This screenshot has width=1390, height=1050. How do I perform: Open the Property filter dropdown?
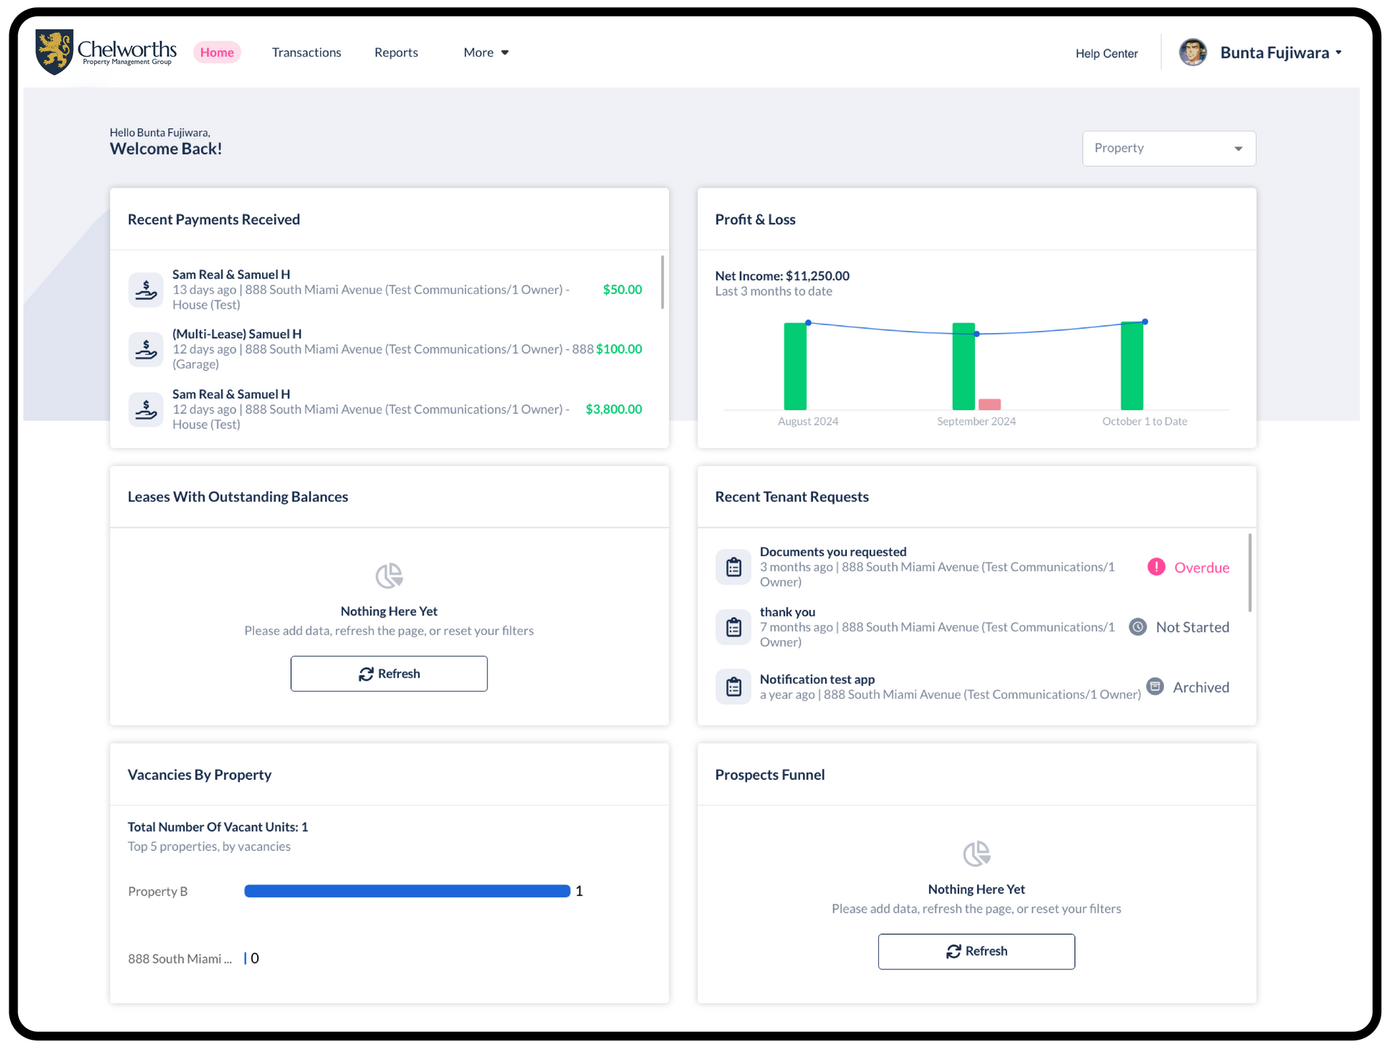coord(1168,148)
